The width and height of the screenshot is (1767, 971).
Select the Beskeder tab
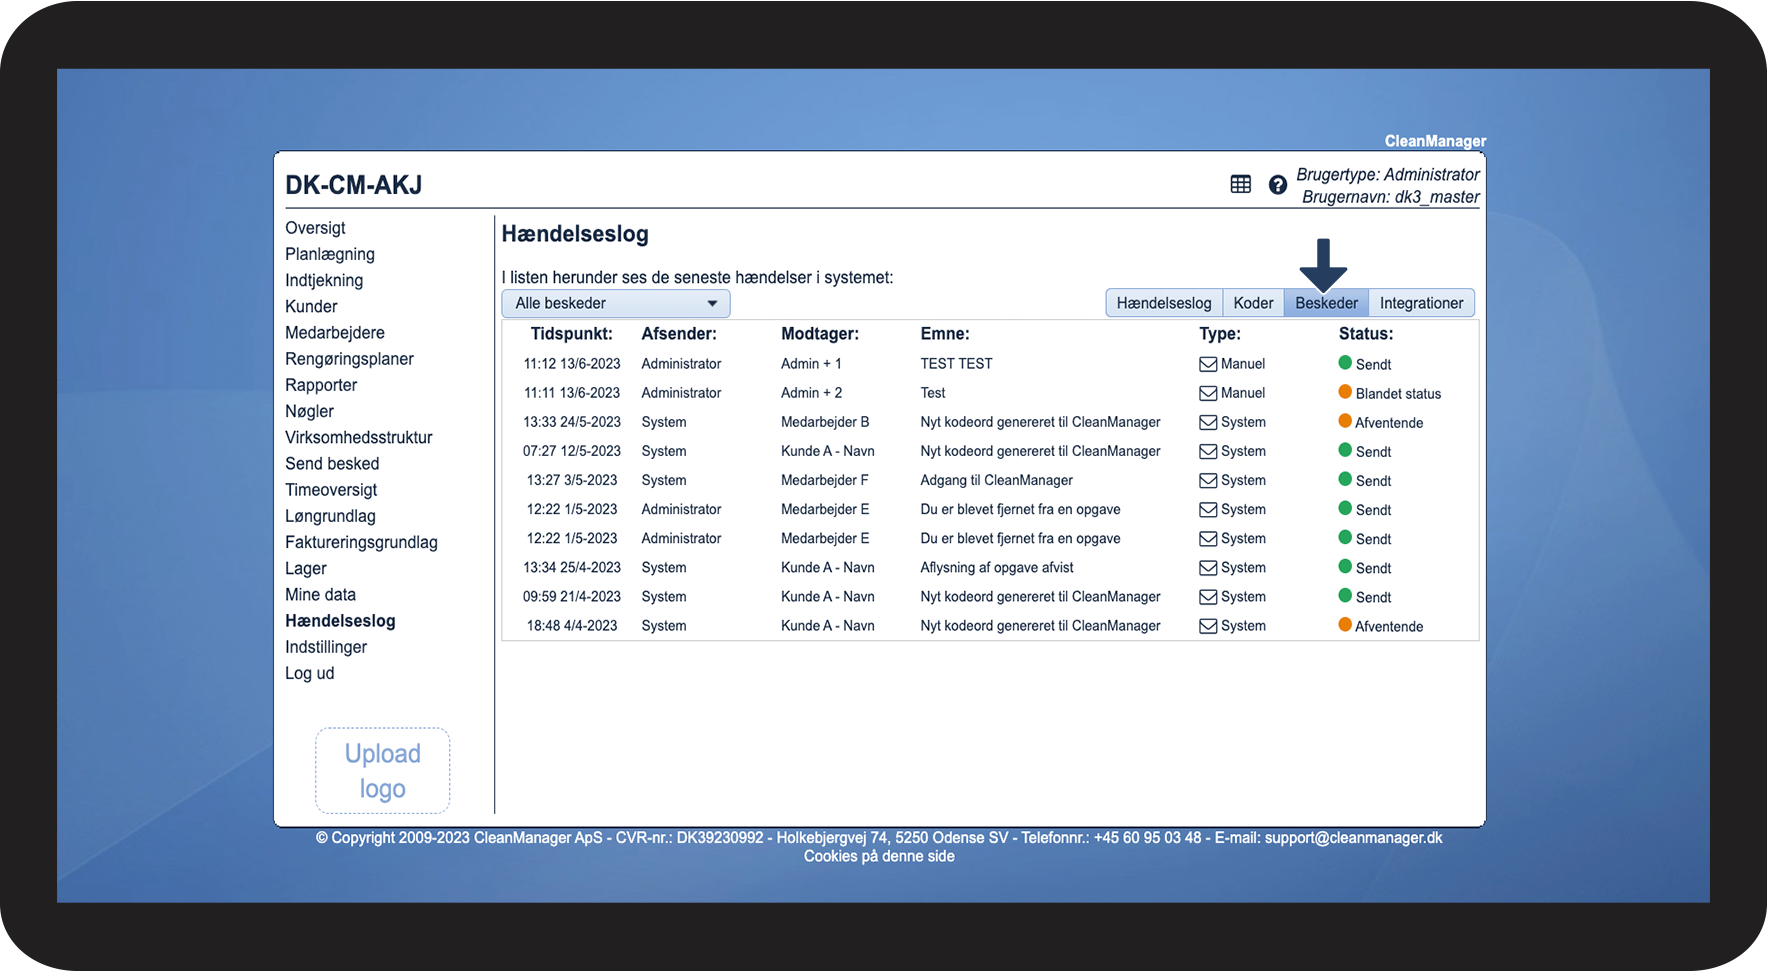pos(1326,303)
